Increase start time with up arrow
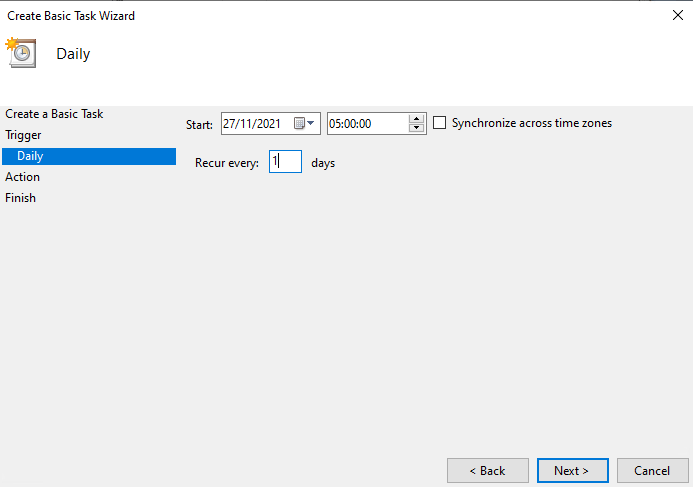693x487 pixels. [416, 119]
